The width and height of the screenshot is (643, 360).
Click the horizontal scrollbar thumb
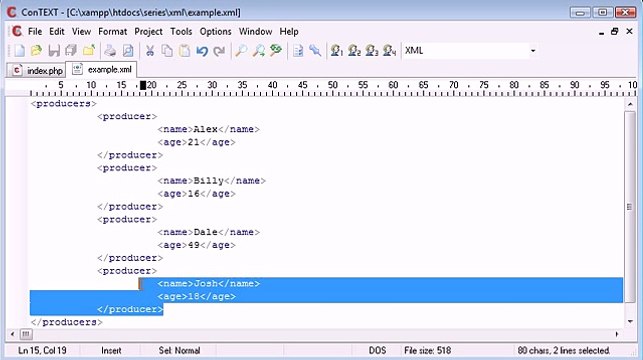26,334
